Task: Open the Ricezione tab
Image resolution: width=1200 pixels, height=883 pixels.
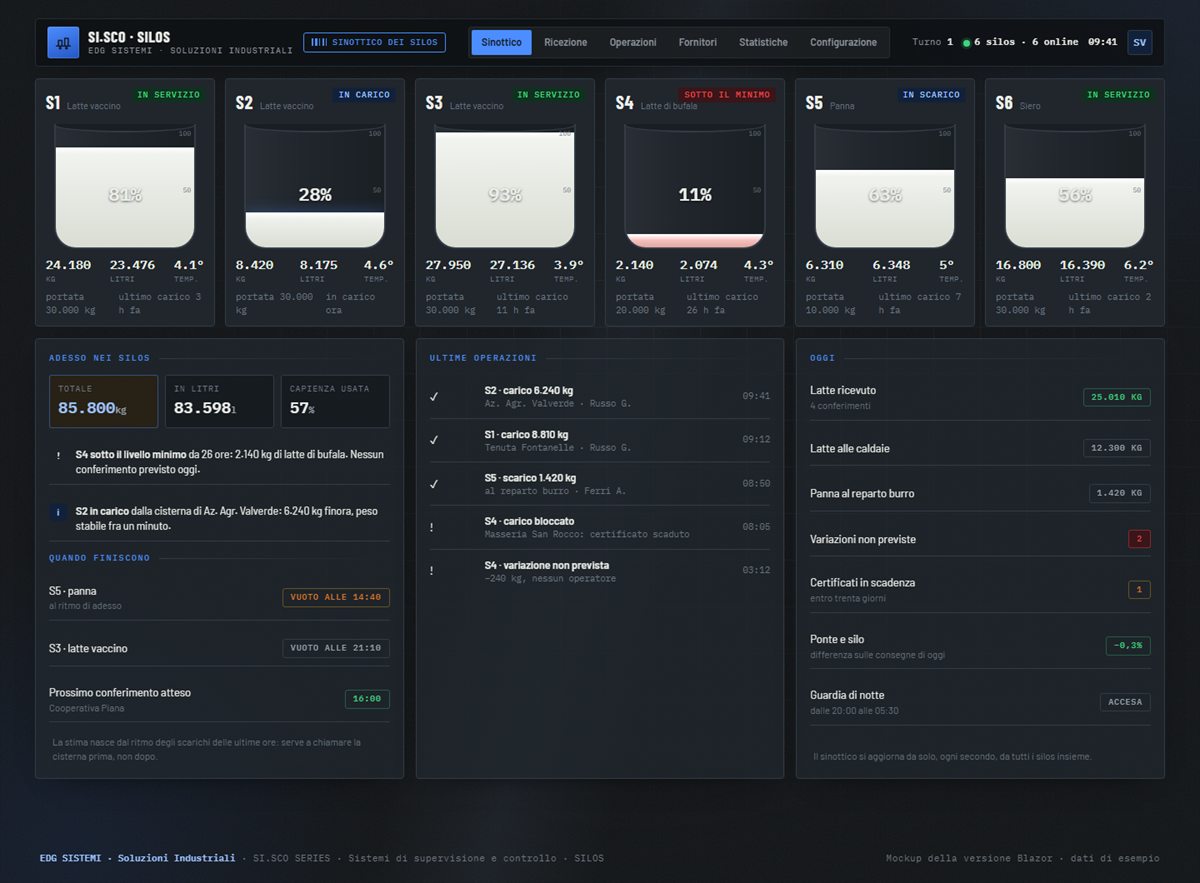Action: point(566,42)
